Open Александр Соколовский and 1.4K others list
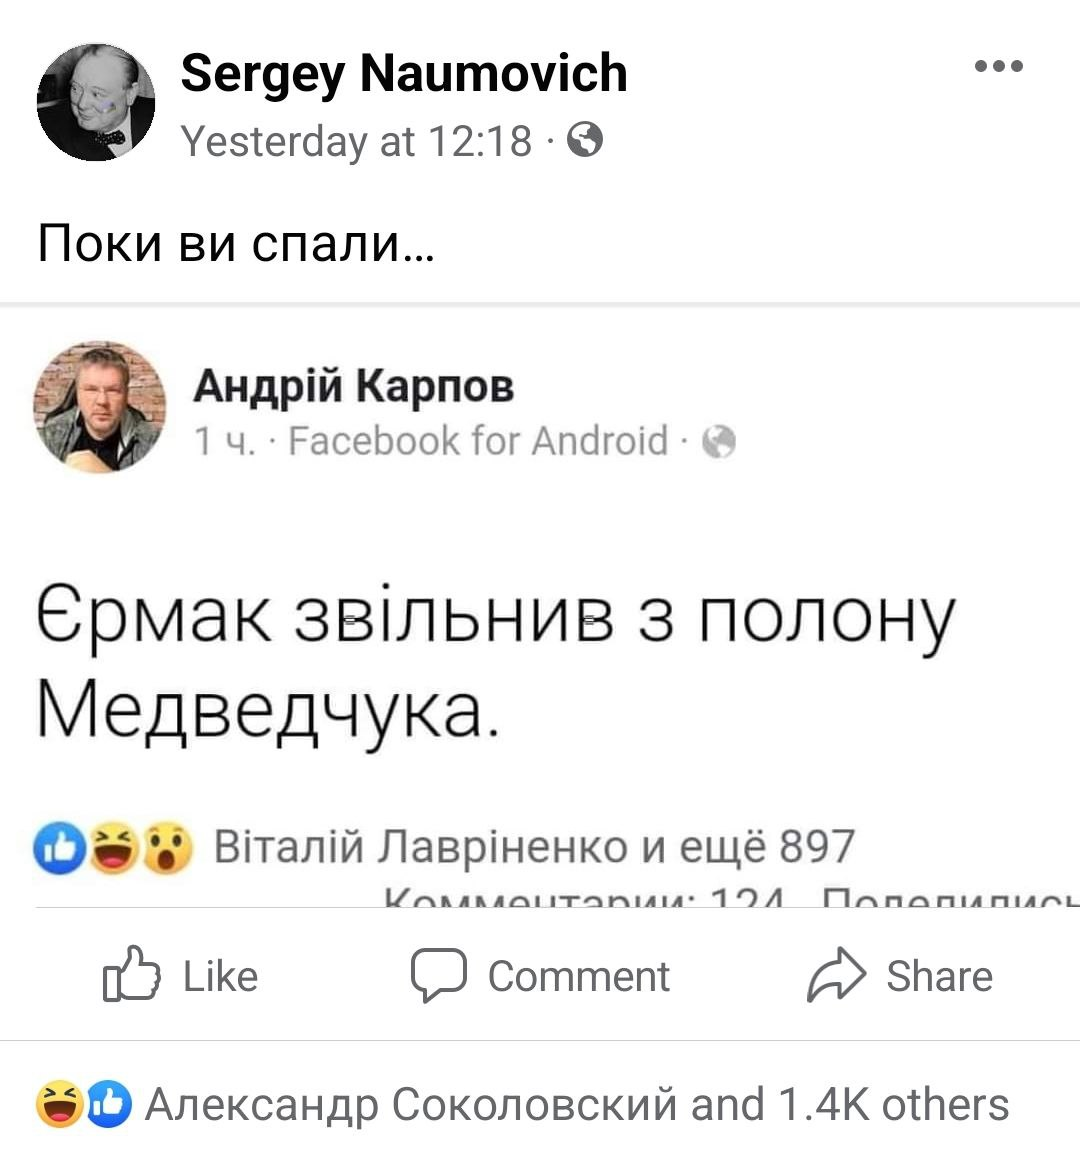The height and width of the screenshot is (1166, 1080). click(577, 1104)
